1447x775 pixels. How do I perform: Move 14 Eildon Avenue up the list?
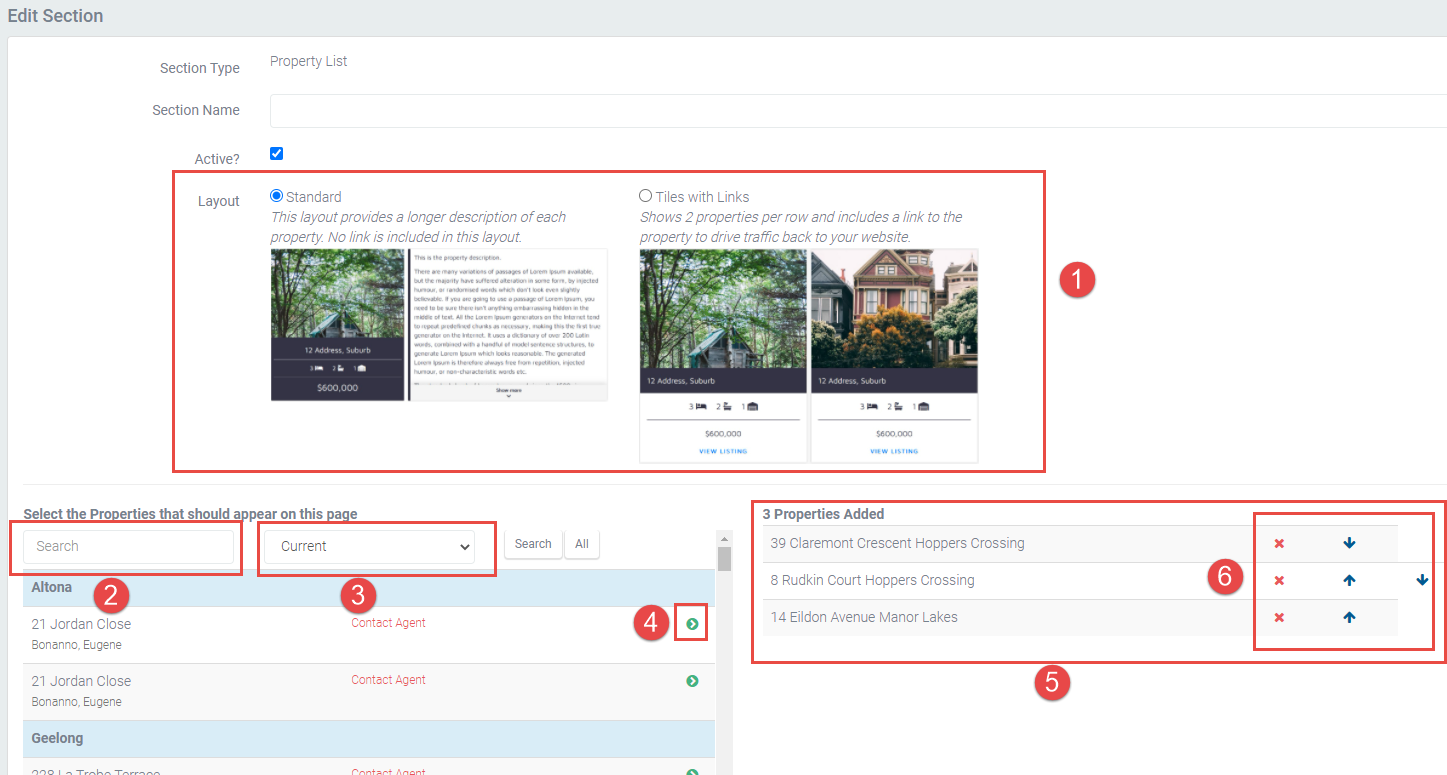pos(1349,618)
